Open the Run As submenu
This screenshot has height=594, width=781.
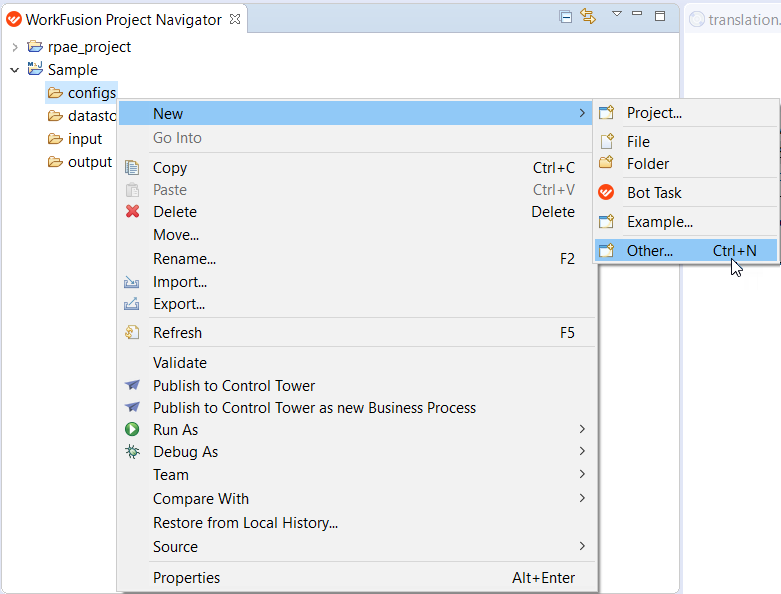click(x=355, y=429)
